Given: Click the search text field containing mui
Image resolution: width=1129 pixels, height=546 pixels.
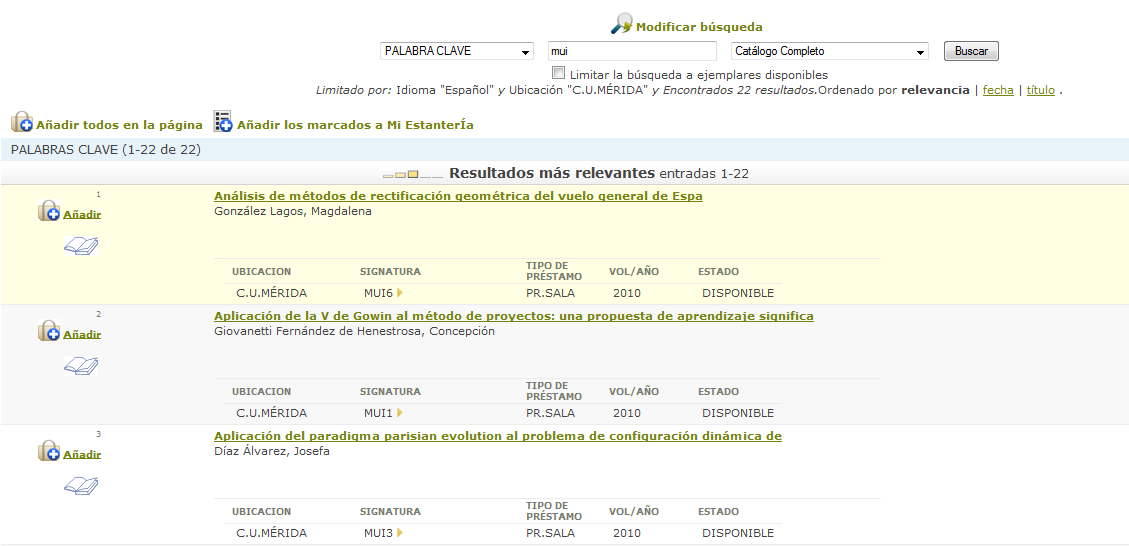Looking at the screenshot, I should pos(632,51).
